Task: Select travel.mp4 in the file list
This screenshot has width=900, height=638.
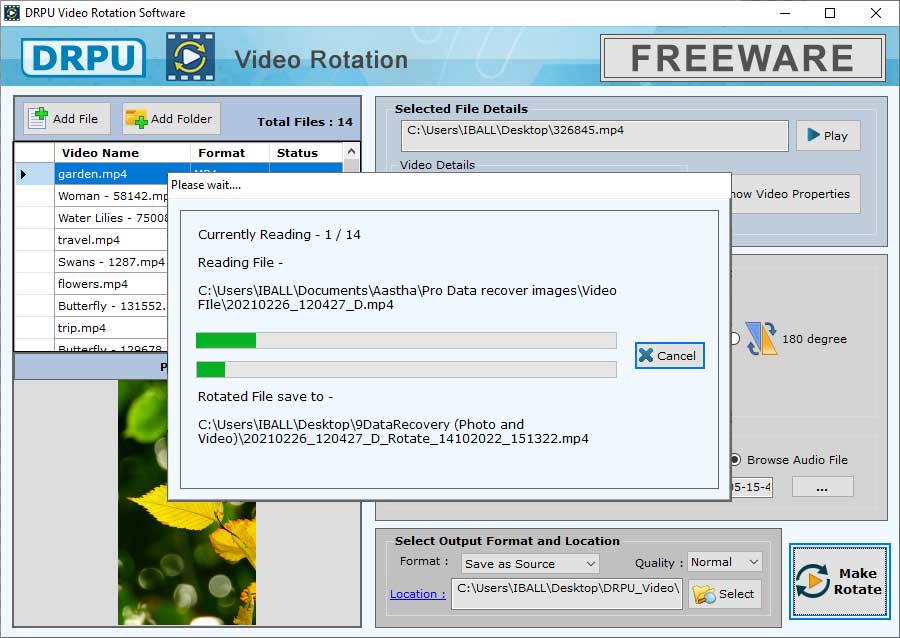Action: click(x=112, y=240)
